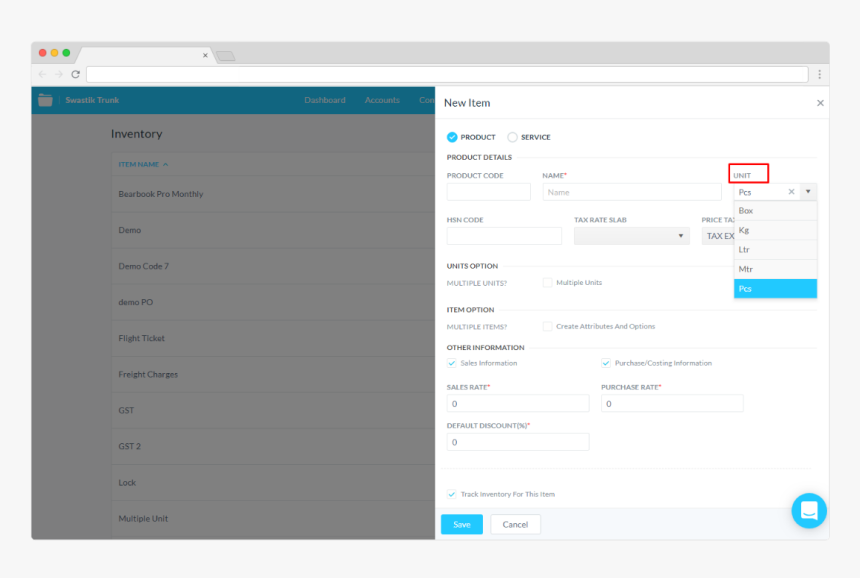Image resolution: width=860 pixels, height=578 pixels.
Task: Select the Demo inventory row
Action: click(x=273, y=230)
